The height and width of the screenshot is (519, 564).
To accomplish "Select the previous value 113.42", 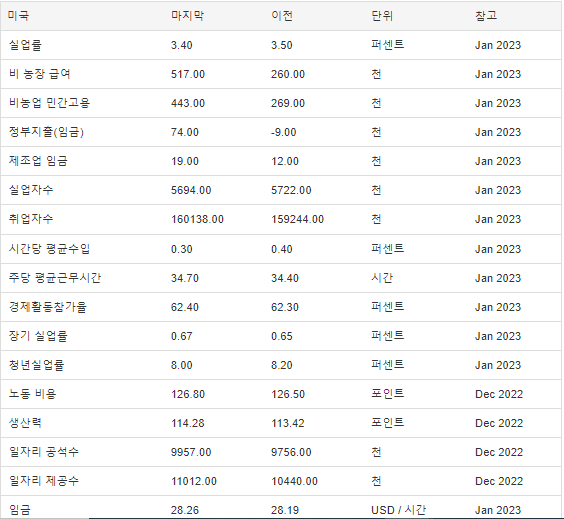I will [x=288, y=423].
